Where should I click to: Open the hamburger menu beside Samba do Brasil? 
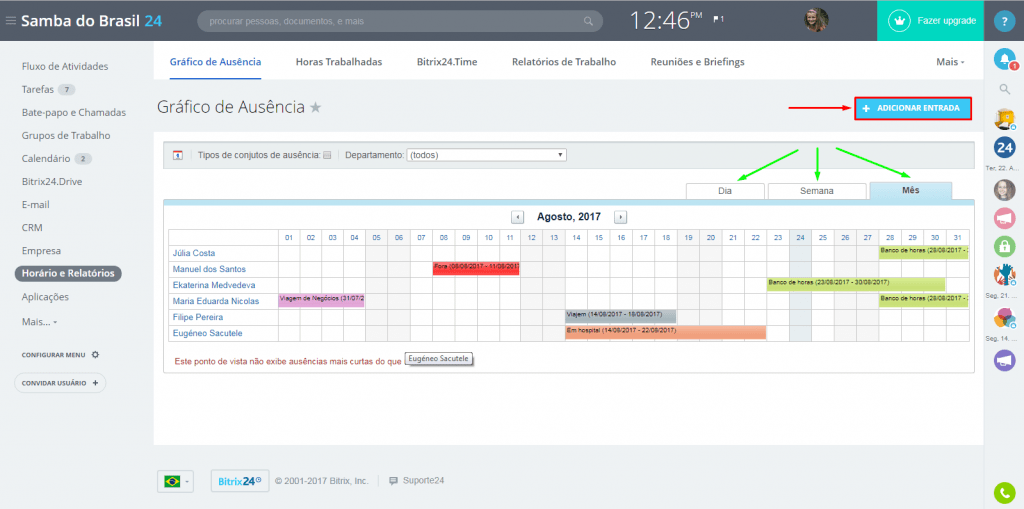click(x=10, y=21)
